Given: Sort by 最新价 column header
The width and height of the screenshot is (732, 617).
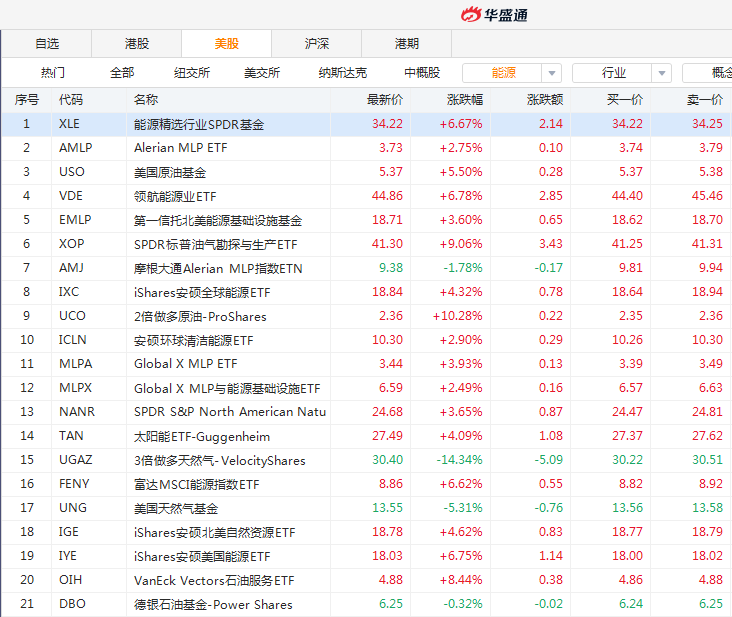Looking at the screenshot, I should [x=385, y=100].
